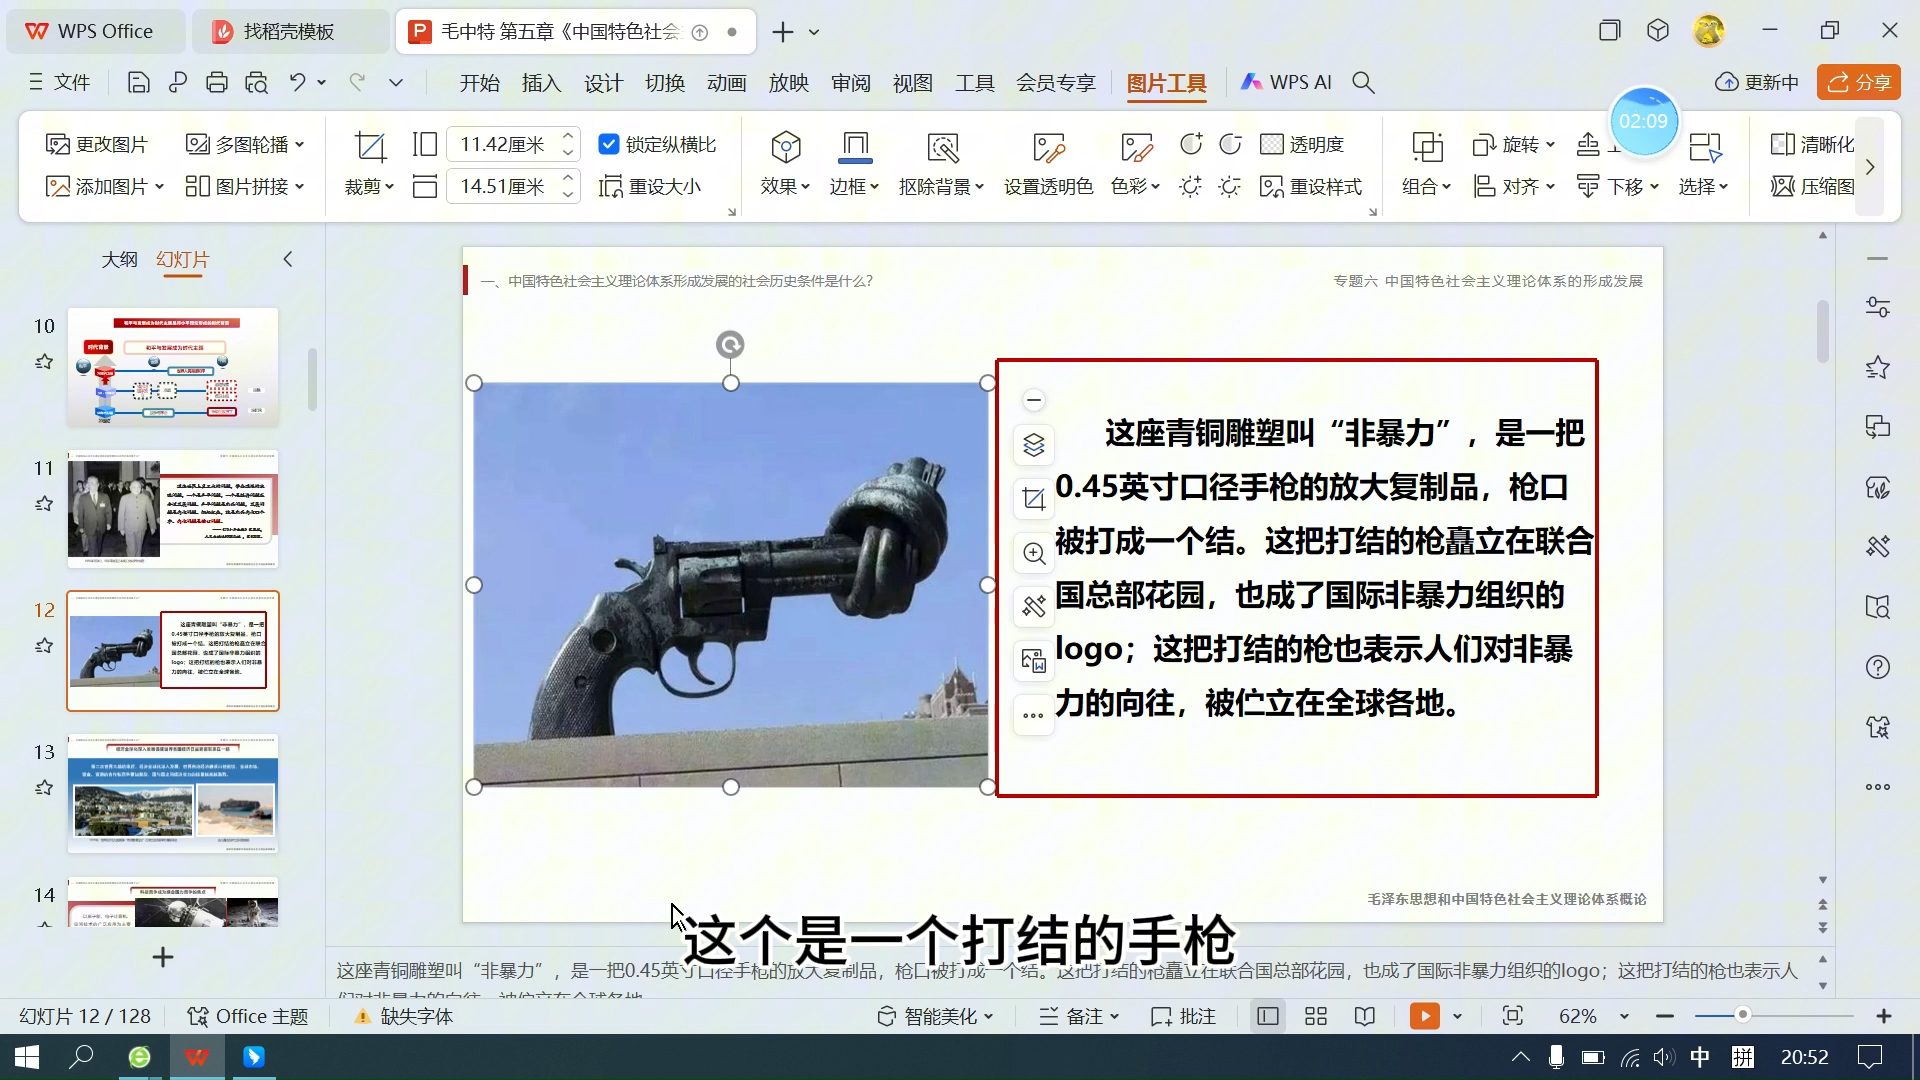Image resolution: width=1920 pixels, height=1080 pixels.
Task: Click the Print Preview icon
Action: click(257, 83)
